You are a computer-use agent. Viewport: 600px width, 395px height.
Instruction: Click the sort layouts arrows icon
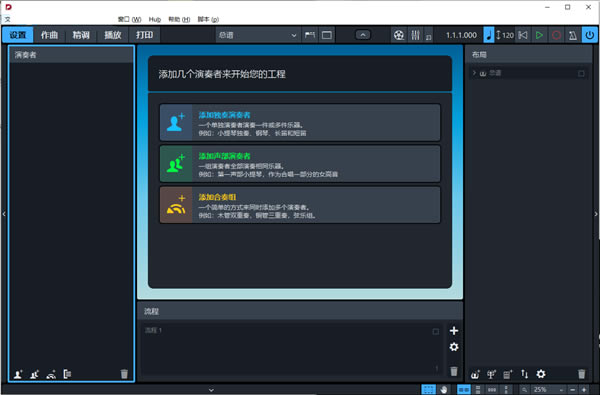point(524,374)
